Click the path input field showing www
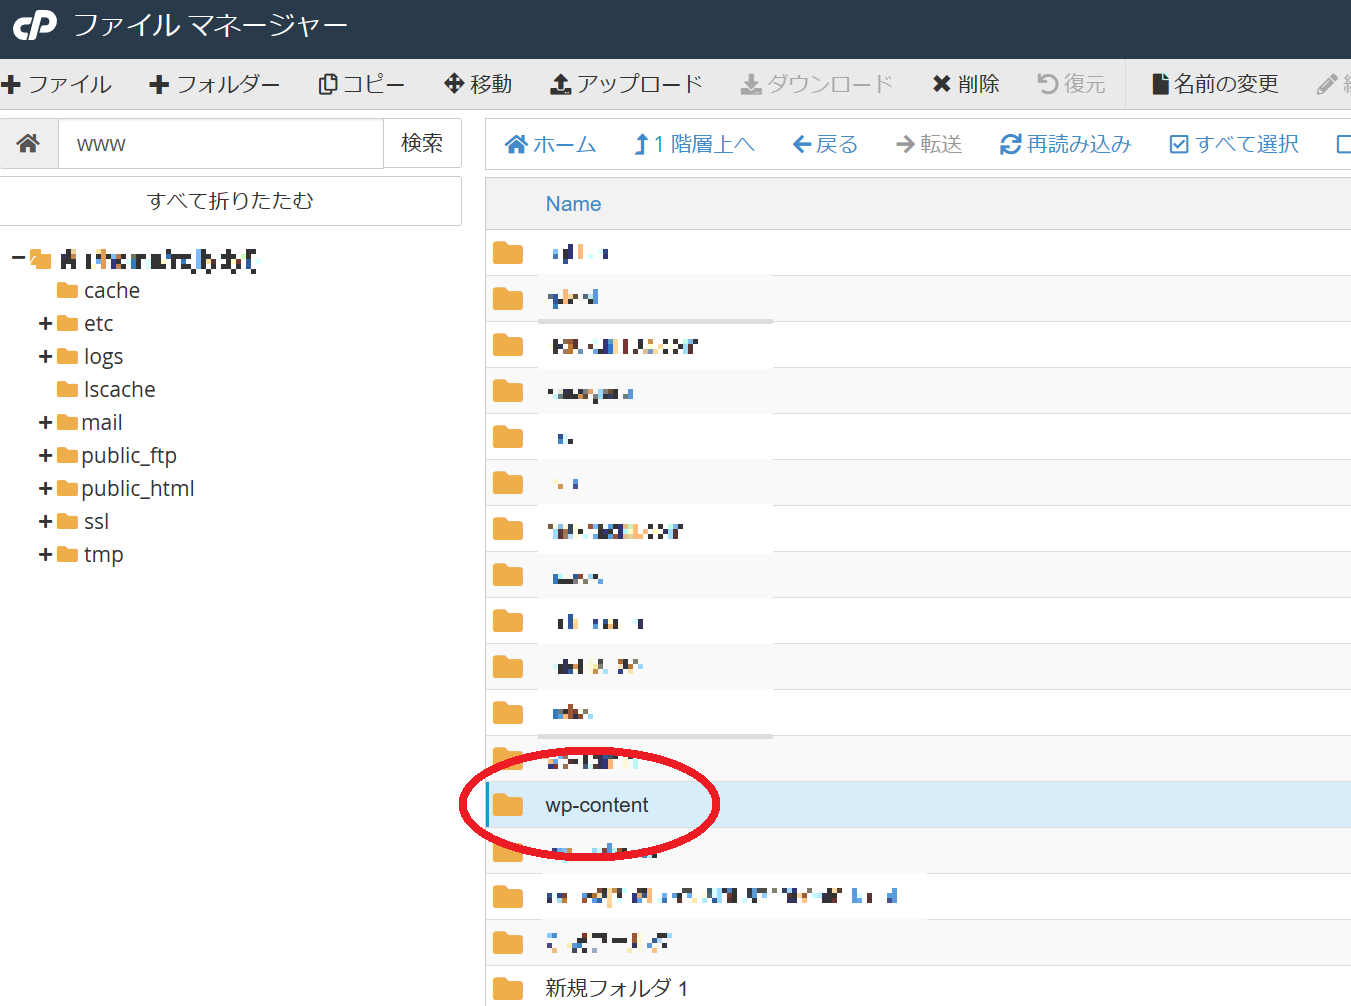This screenshot has height=1006, width=1351. (221, 144)
